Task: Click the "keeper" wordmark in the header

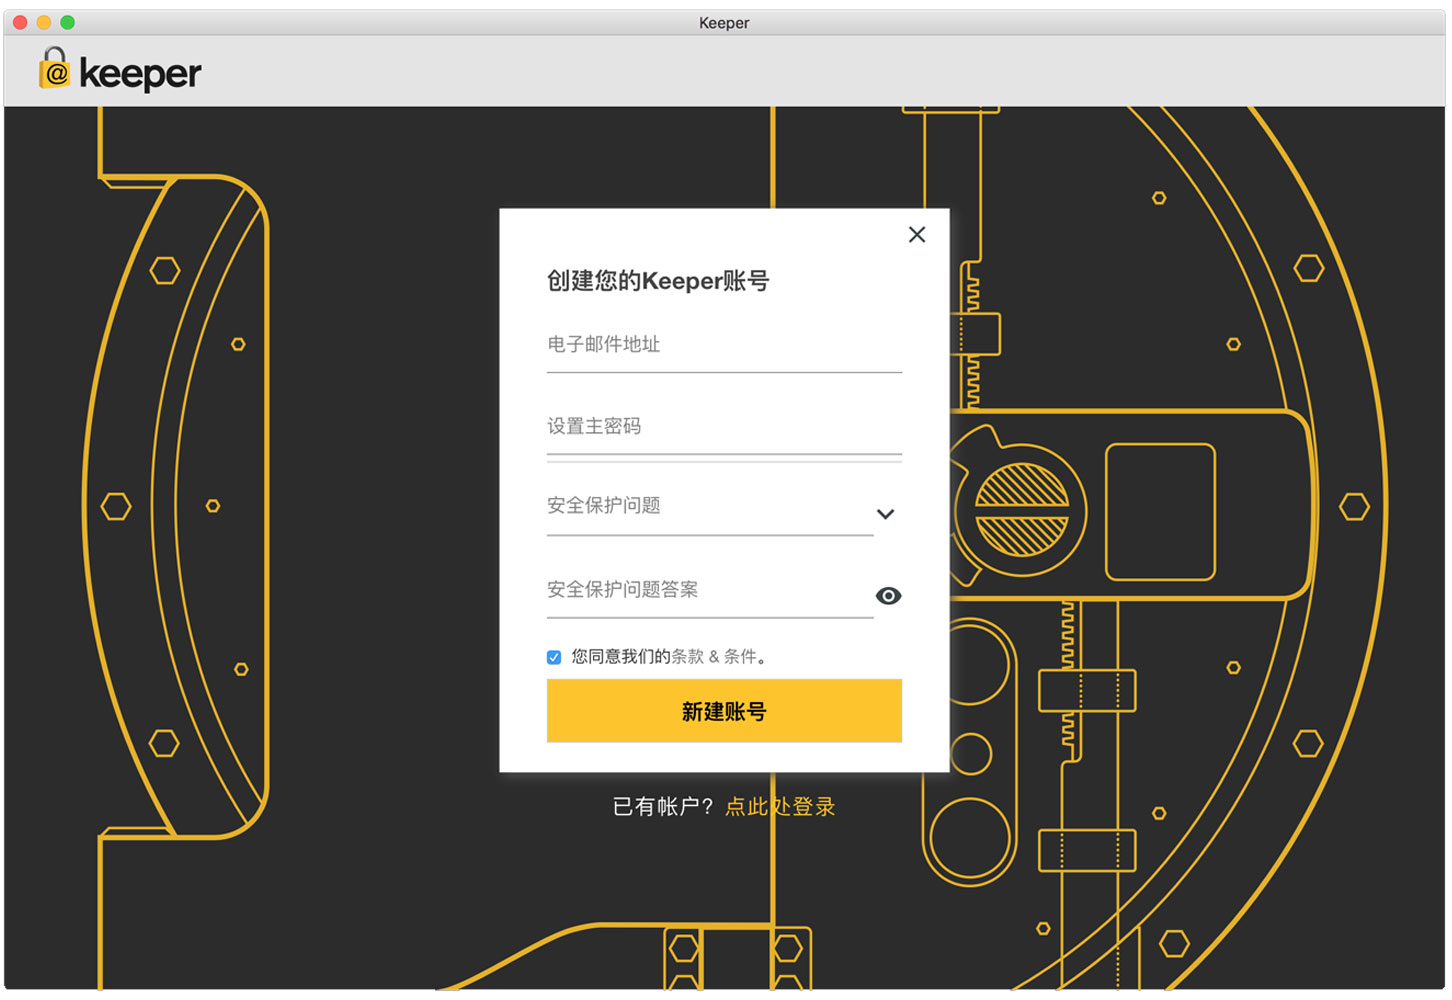Action: point(140,73)
